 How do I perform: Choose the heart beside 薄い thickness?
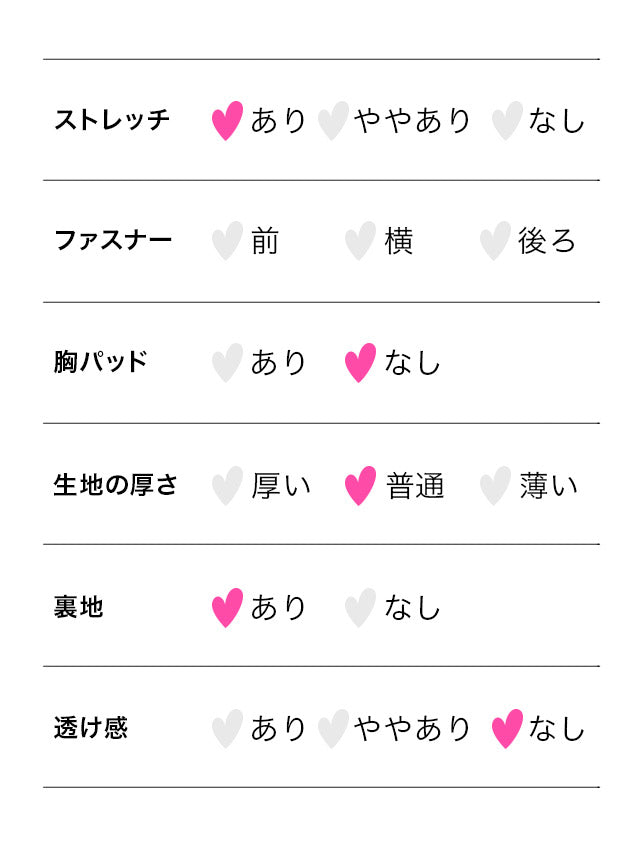[495, 486]
